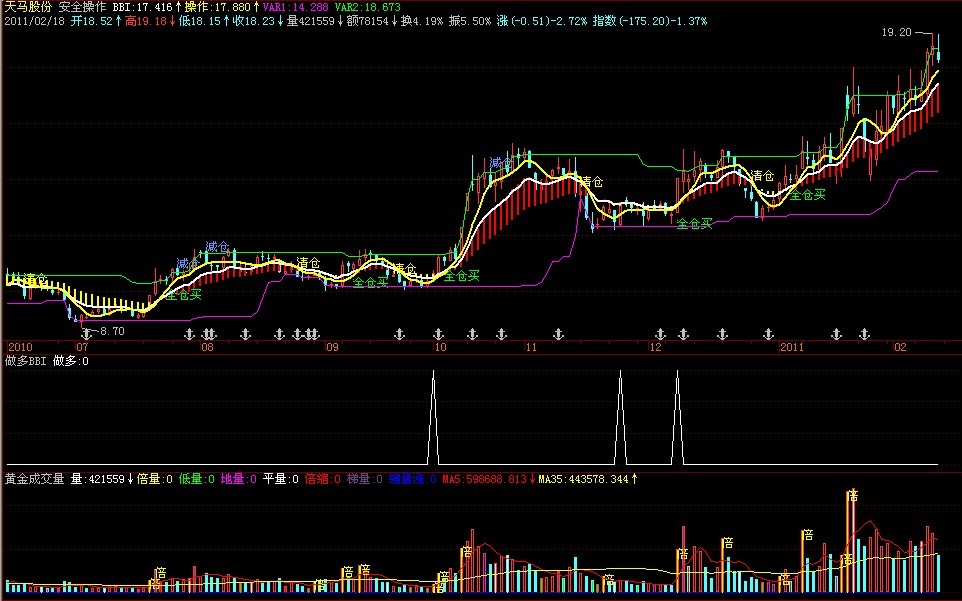
Task: Click the info marker icon beside the 8.70 label
Action: click(87, 334)
